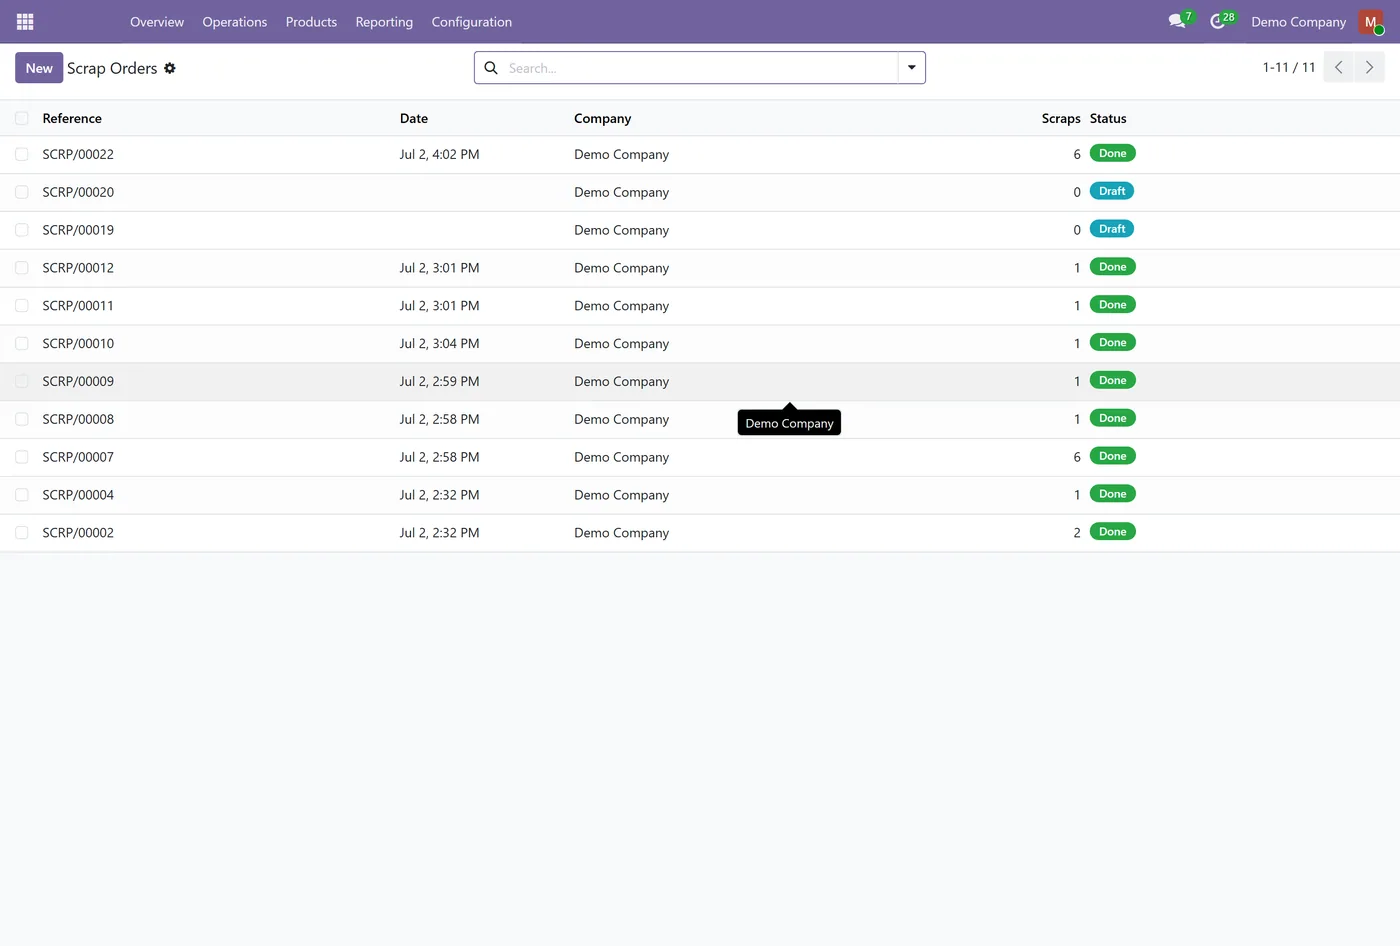Image resolution: width=1400 pixels, height=946 pixels.
Task: Click the Done badge of SCRP/00022
Action: click(1112, 153)
